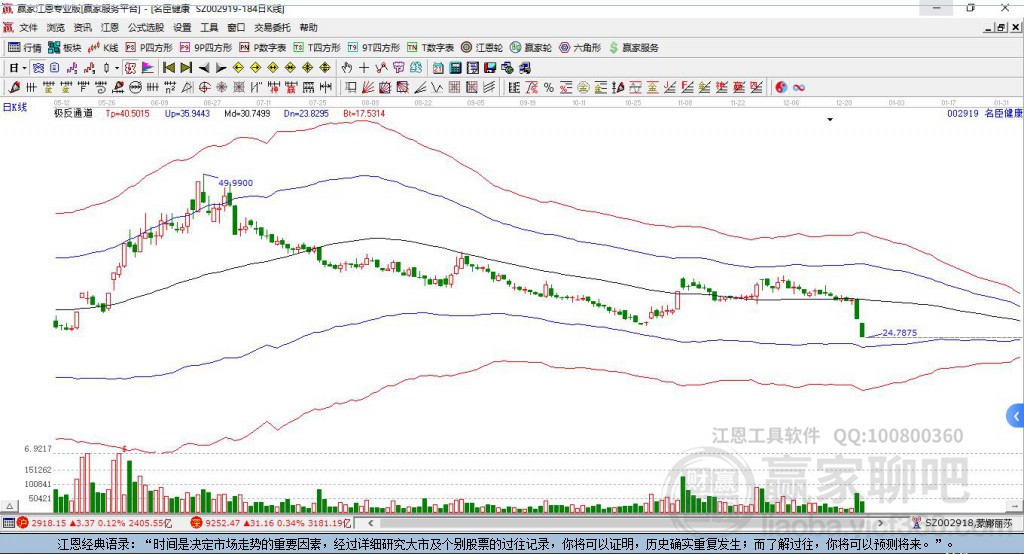
Task: Open the 浏览 menu
Action: coord(56,27)
